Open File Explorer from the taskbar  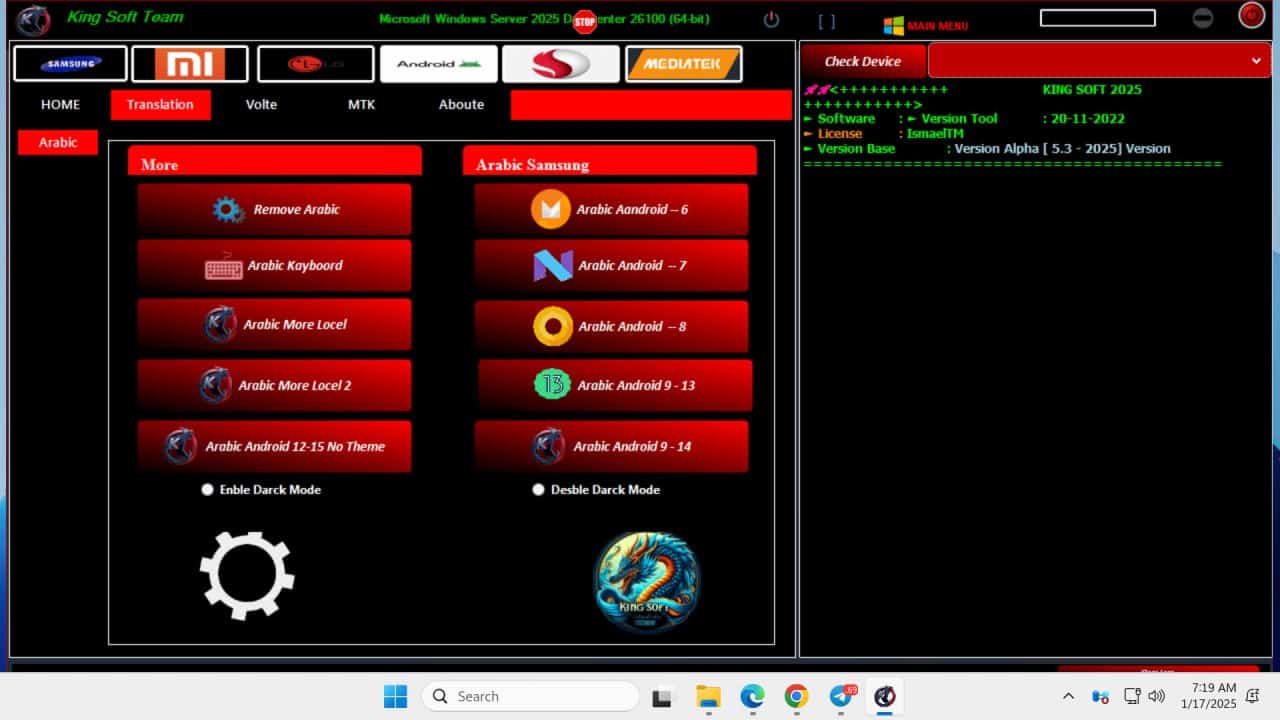pyautogui.click(x=708, y=696)
